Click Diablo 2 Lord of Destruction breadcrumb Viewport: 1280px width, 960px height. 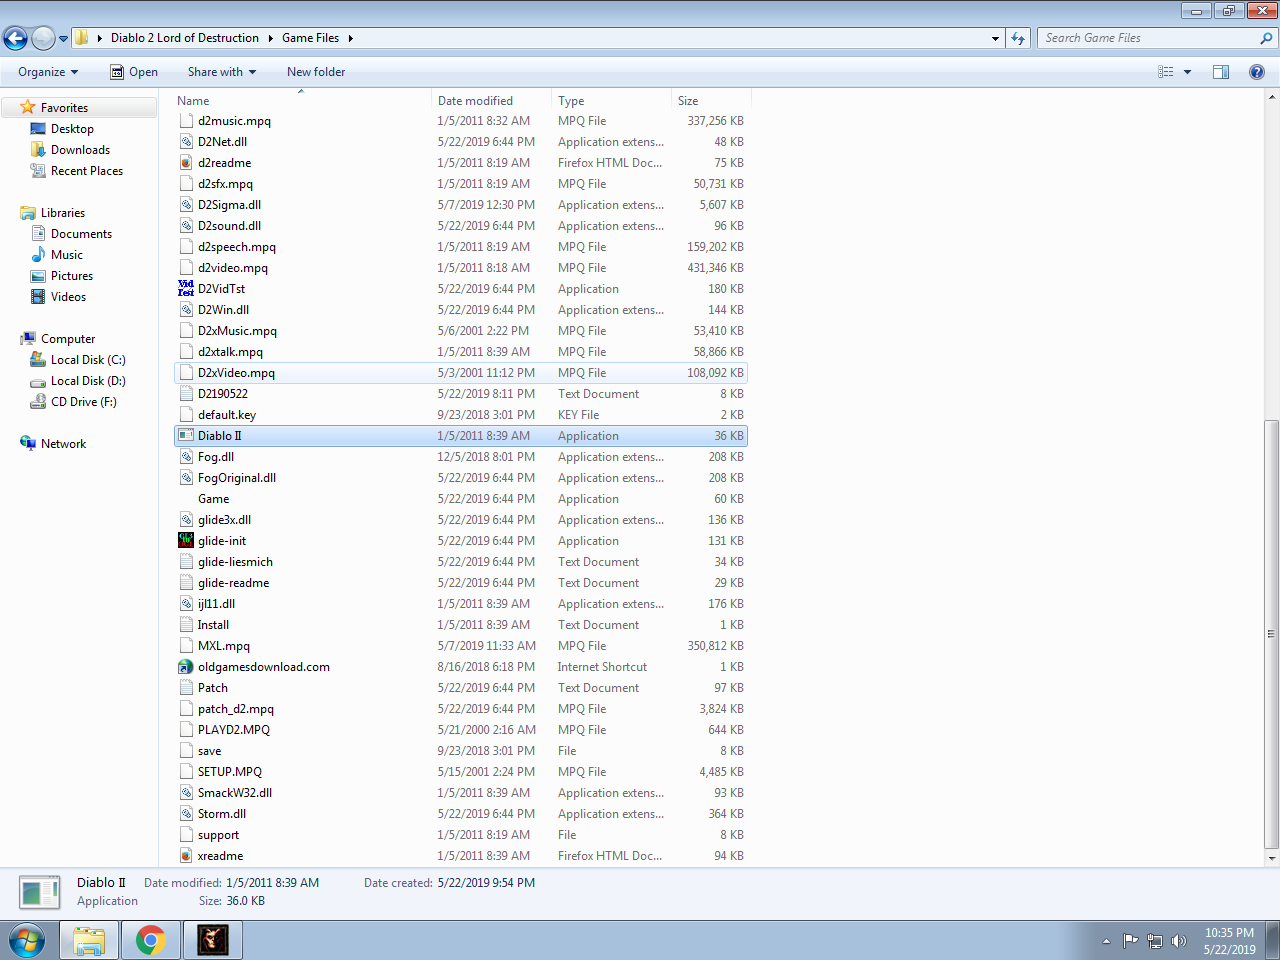coord(185,38)
